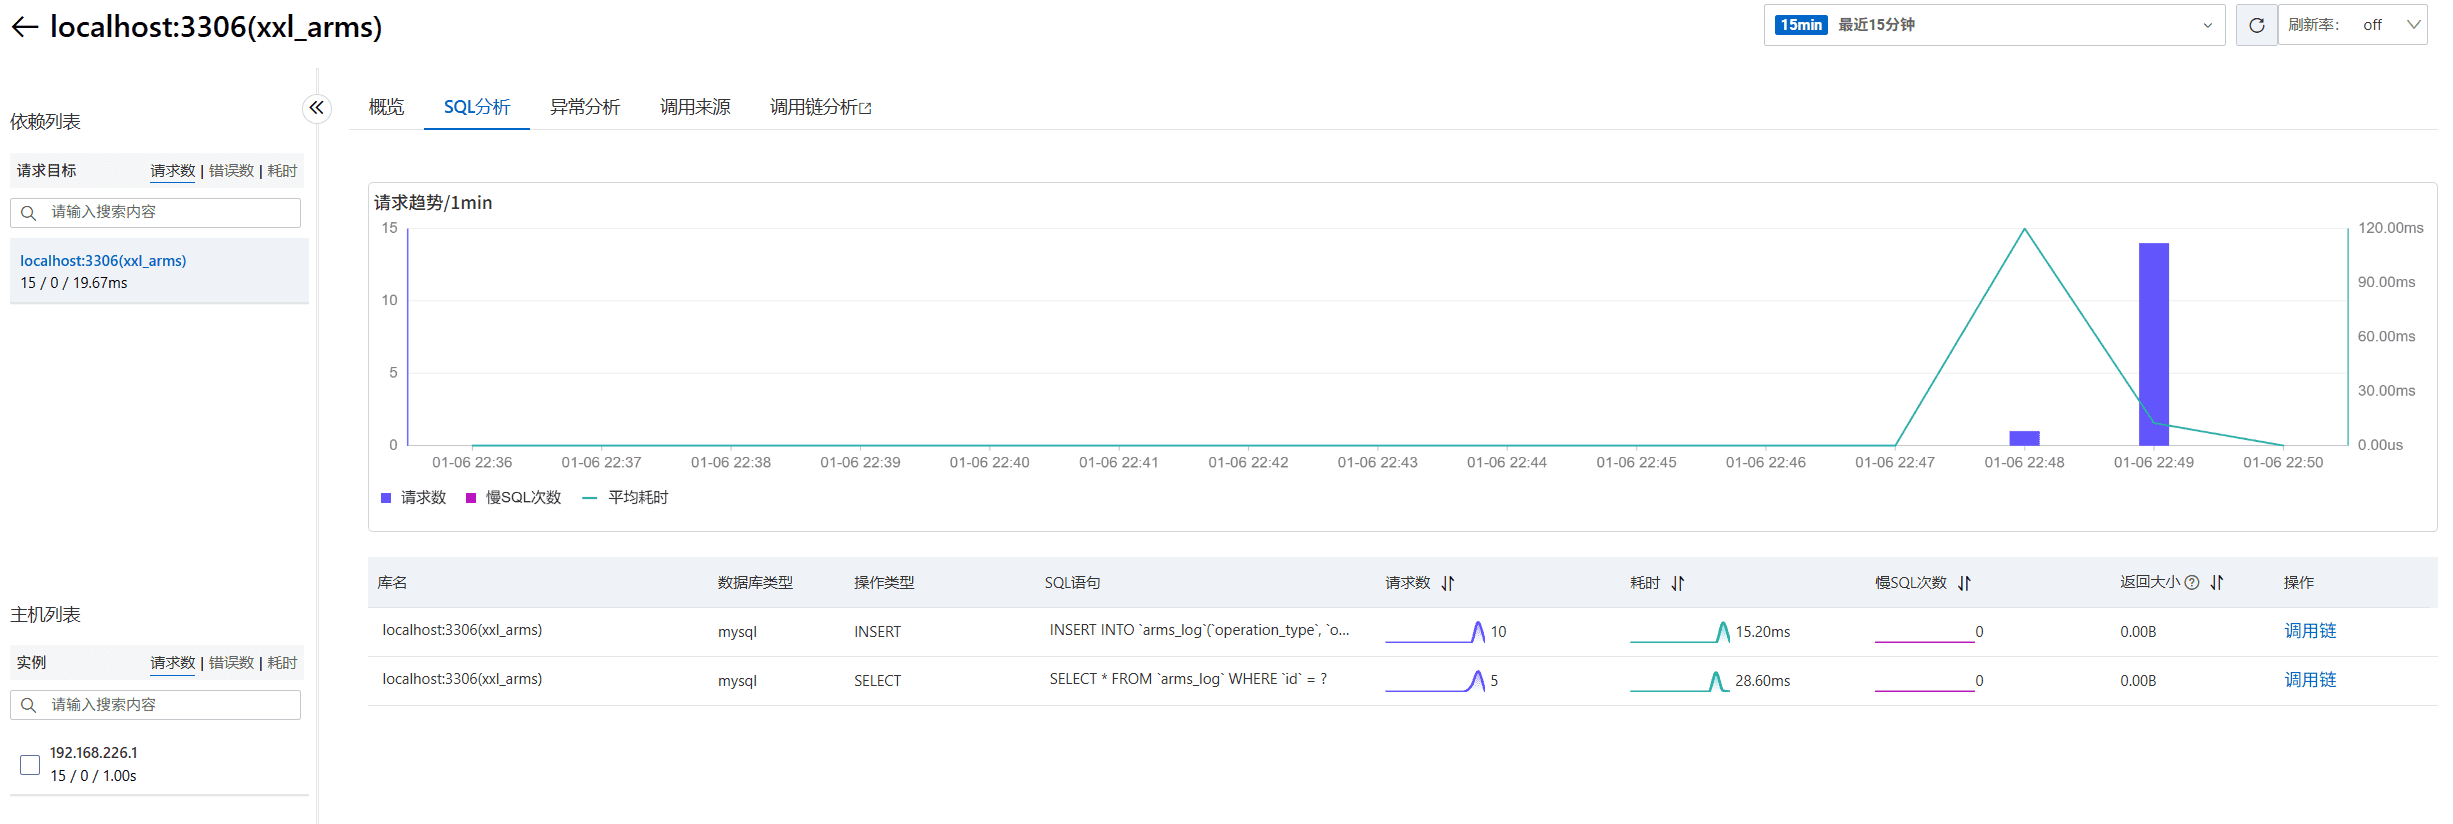Viewport: 2453px width, 824px height.
Task: Open external link icon on 调用链分析
Action: pyautogui.click(x=866, y=108)
